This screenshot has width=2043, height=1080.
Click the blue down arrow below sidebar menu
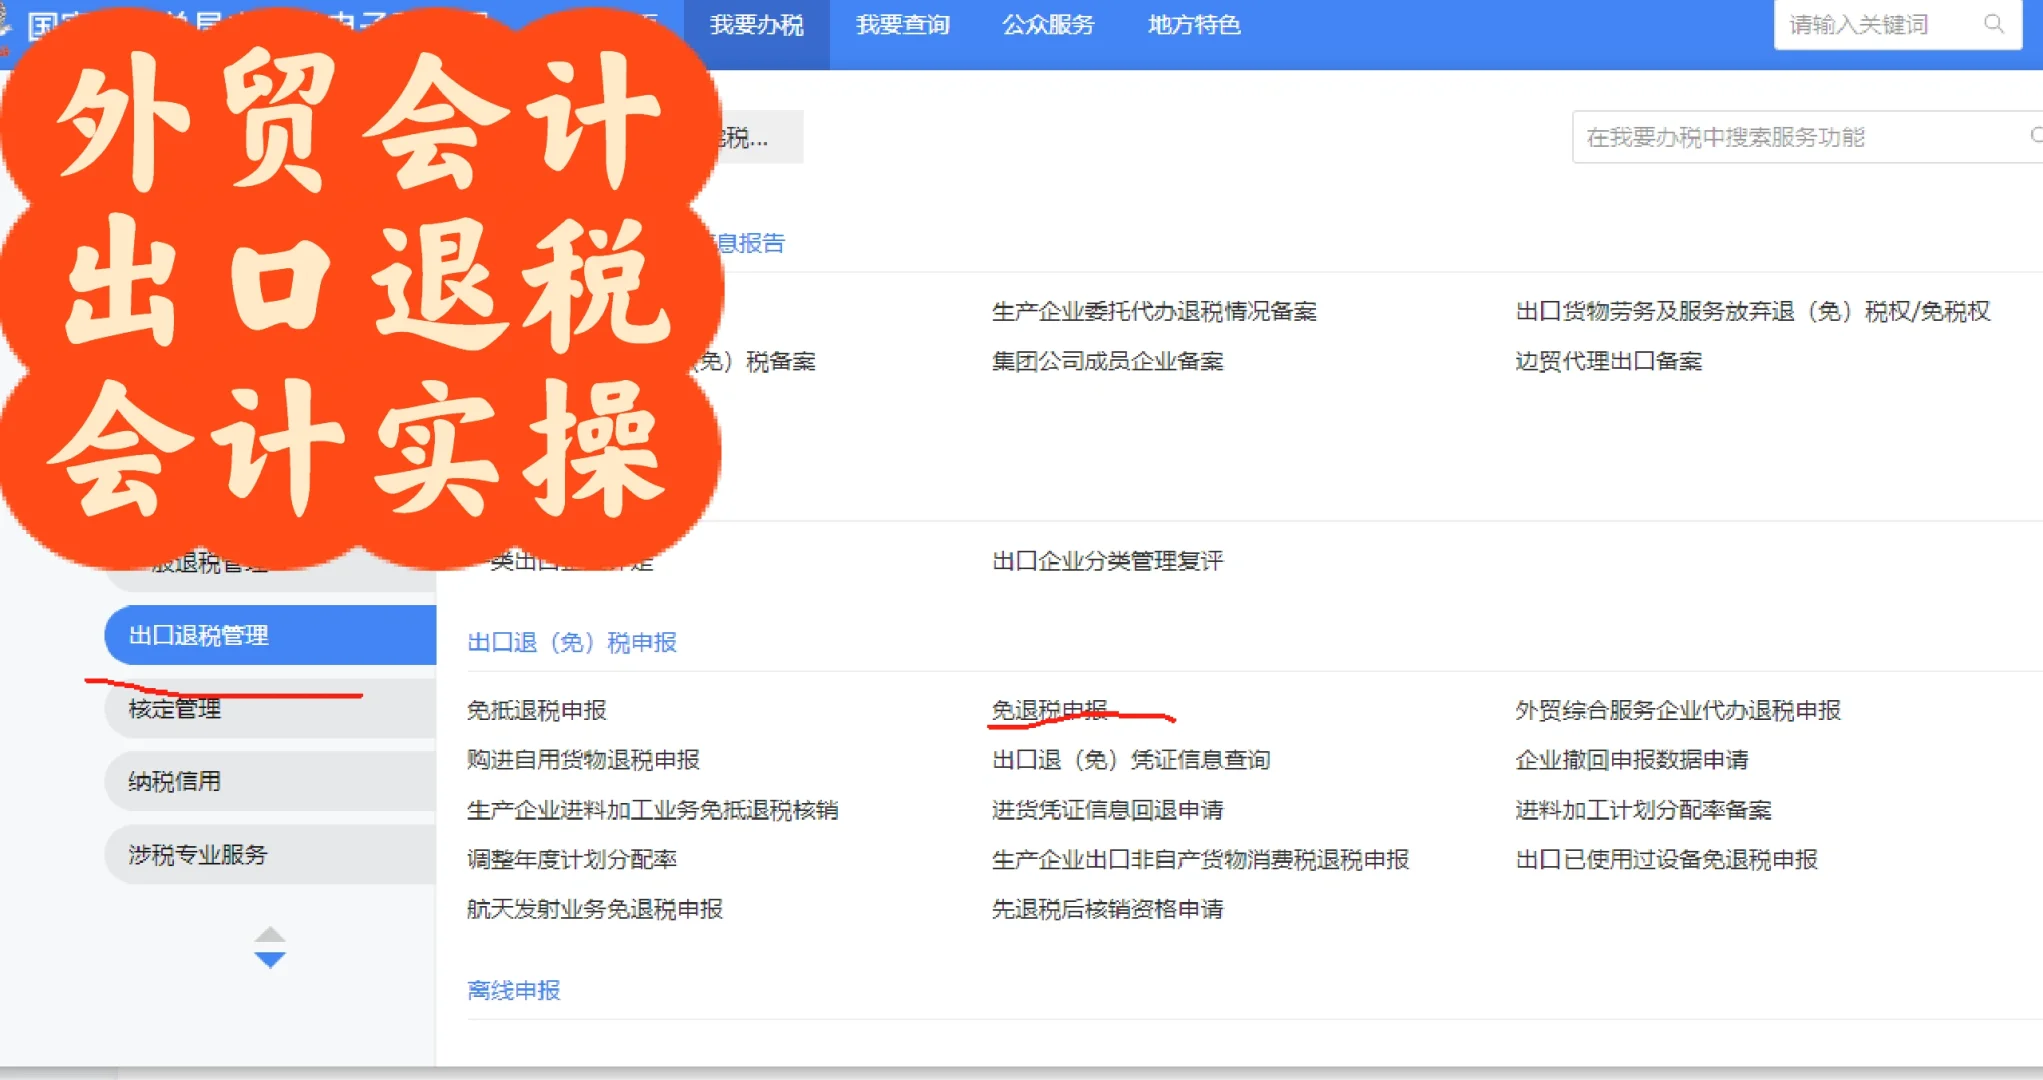(x=270, y=957)
